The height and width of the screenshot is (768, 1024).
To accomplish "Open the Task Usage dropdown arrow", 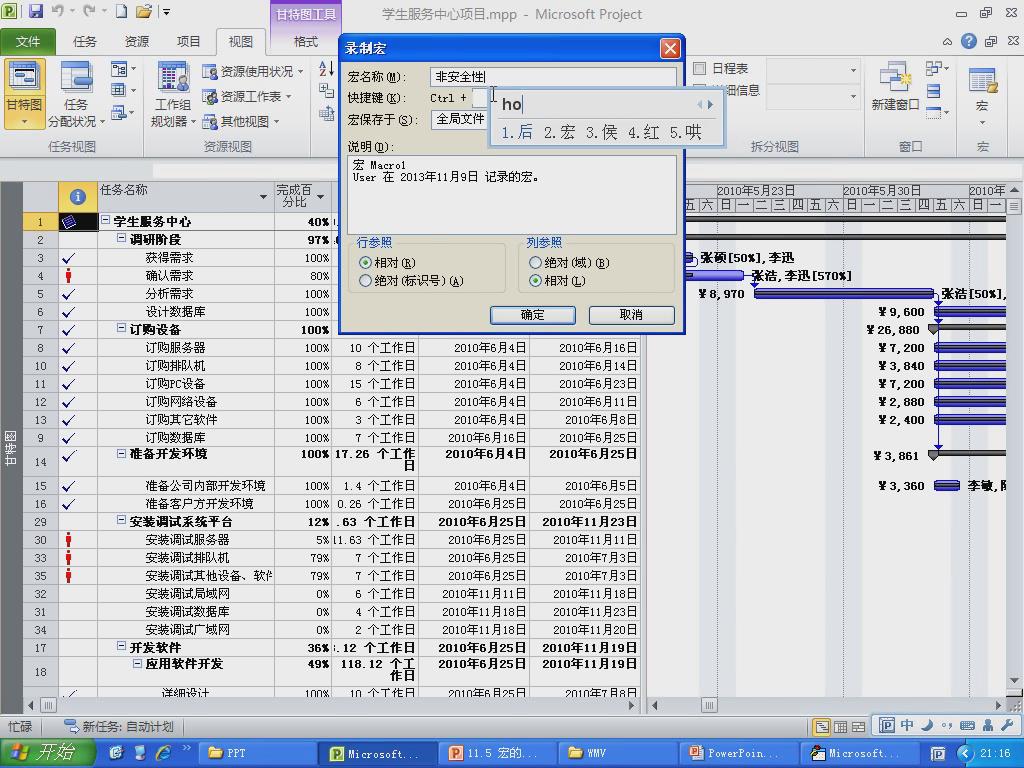I will (x=103, y=121).
